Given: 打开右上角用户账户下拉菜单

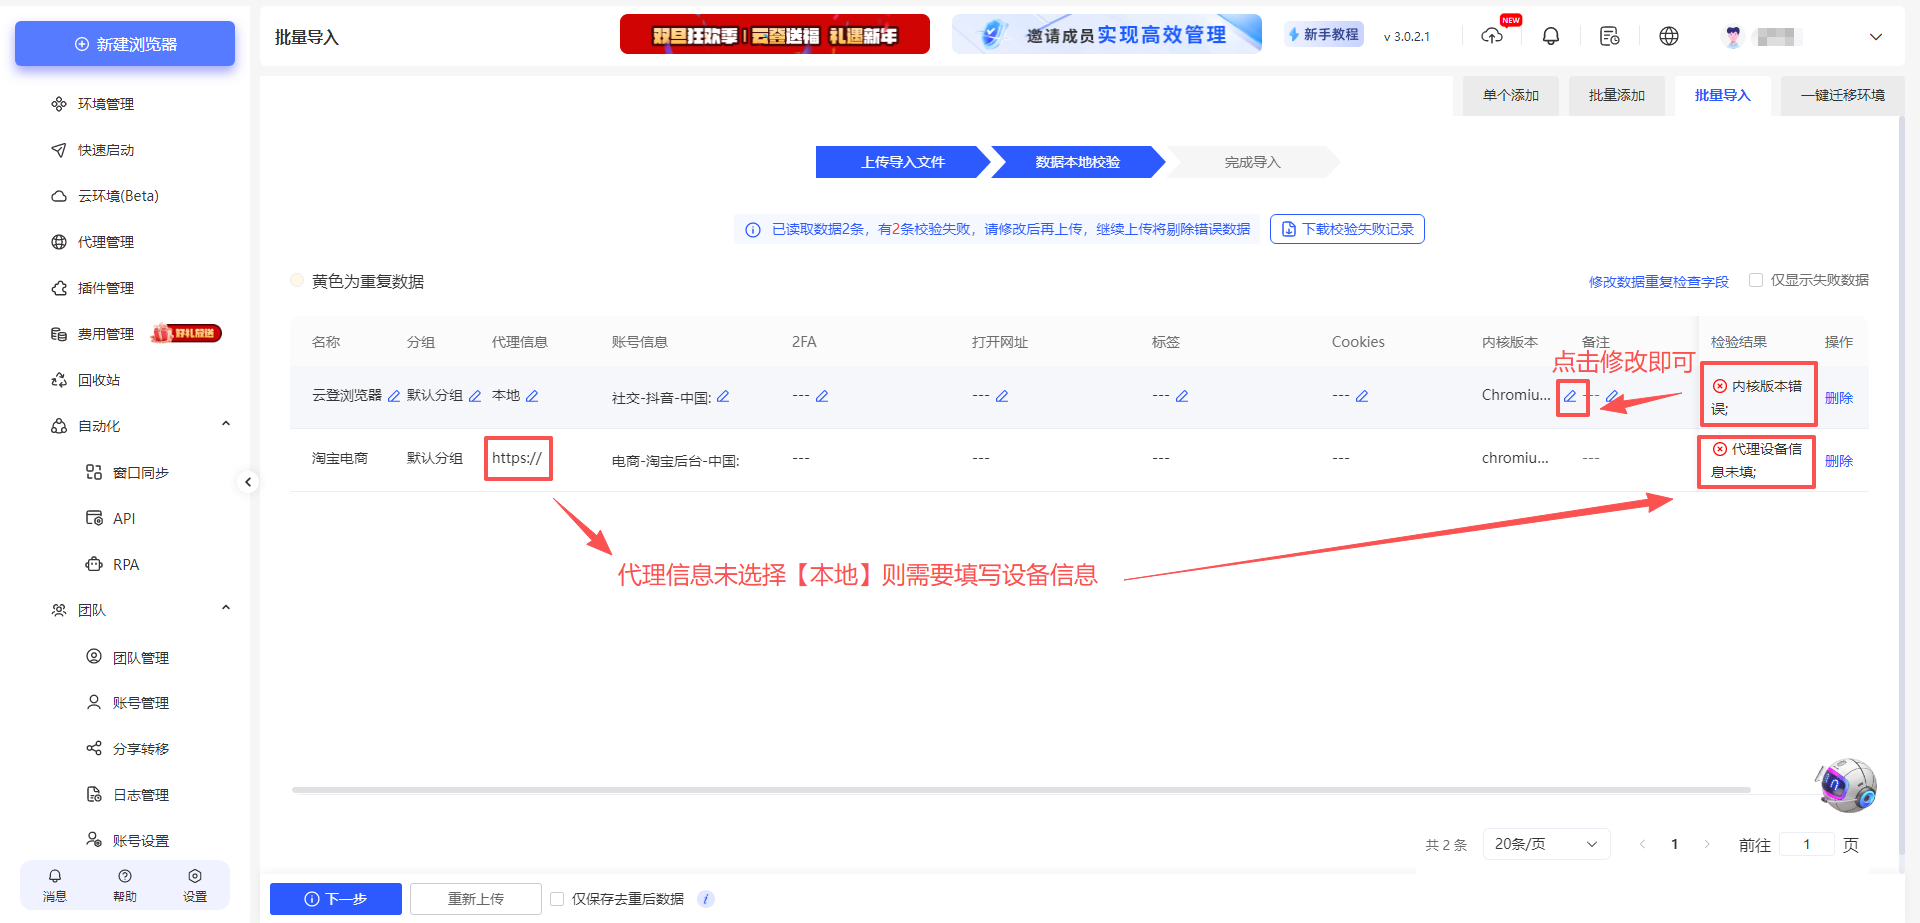Looking at the screenshot, I should (x=1876, y=36).
